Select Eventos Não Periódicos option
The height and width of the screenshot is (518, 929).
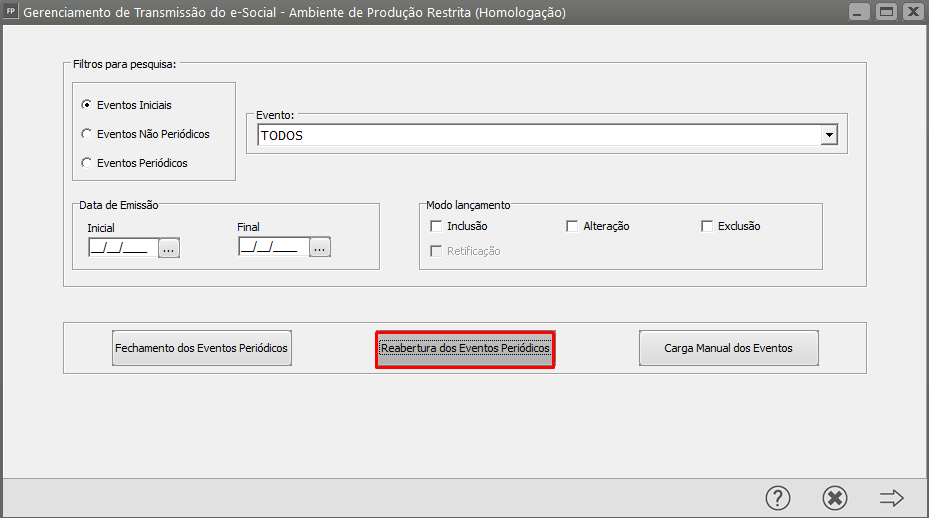pos(87,134)
